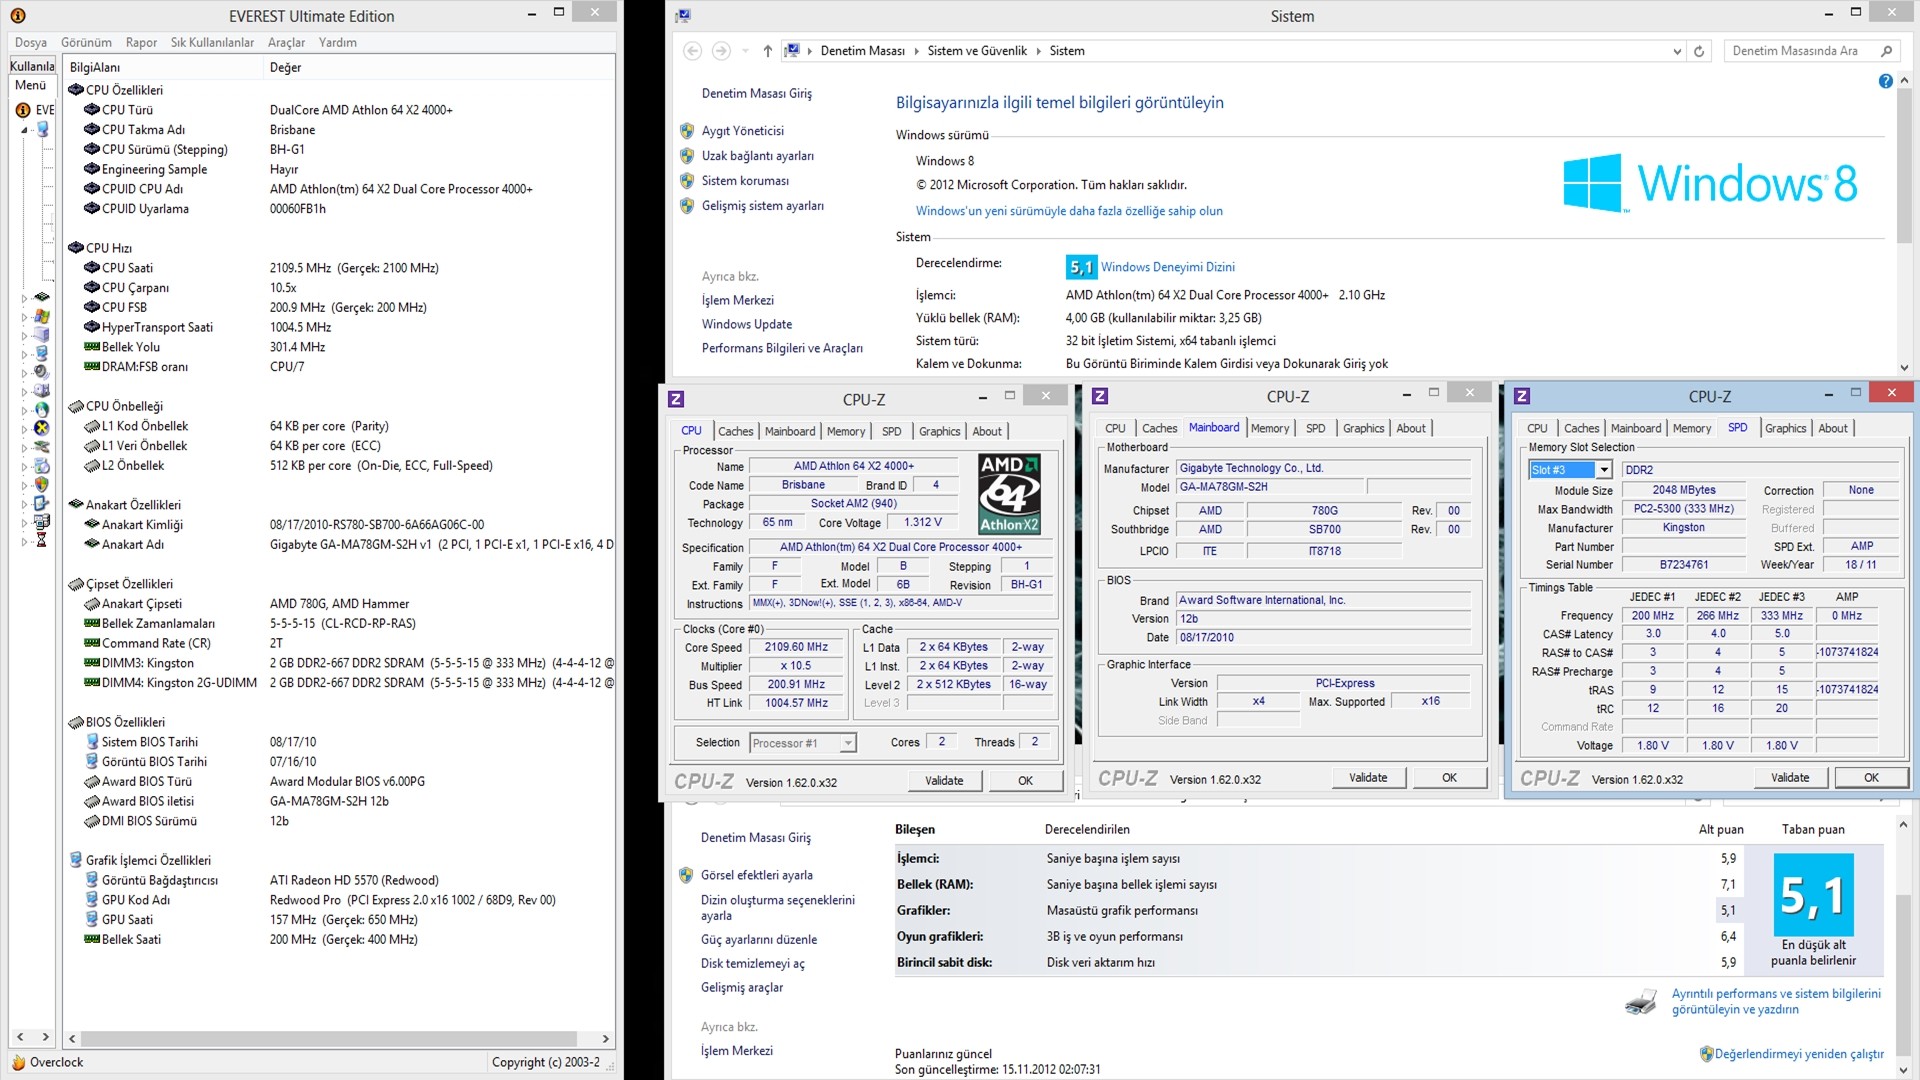Click the Core Speed value 2109.60 MHz
The height and width of the screenshot is (1080, 1920).
click(x=796, y=648)
